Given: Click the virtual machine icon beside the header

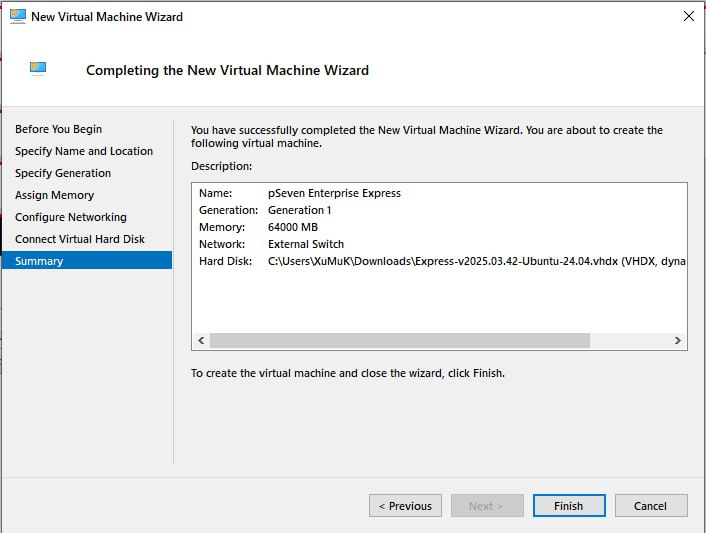Looking at the screenshot, I should [x=38, y=69].
